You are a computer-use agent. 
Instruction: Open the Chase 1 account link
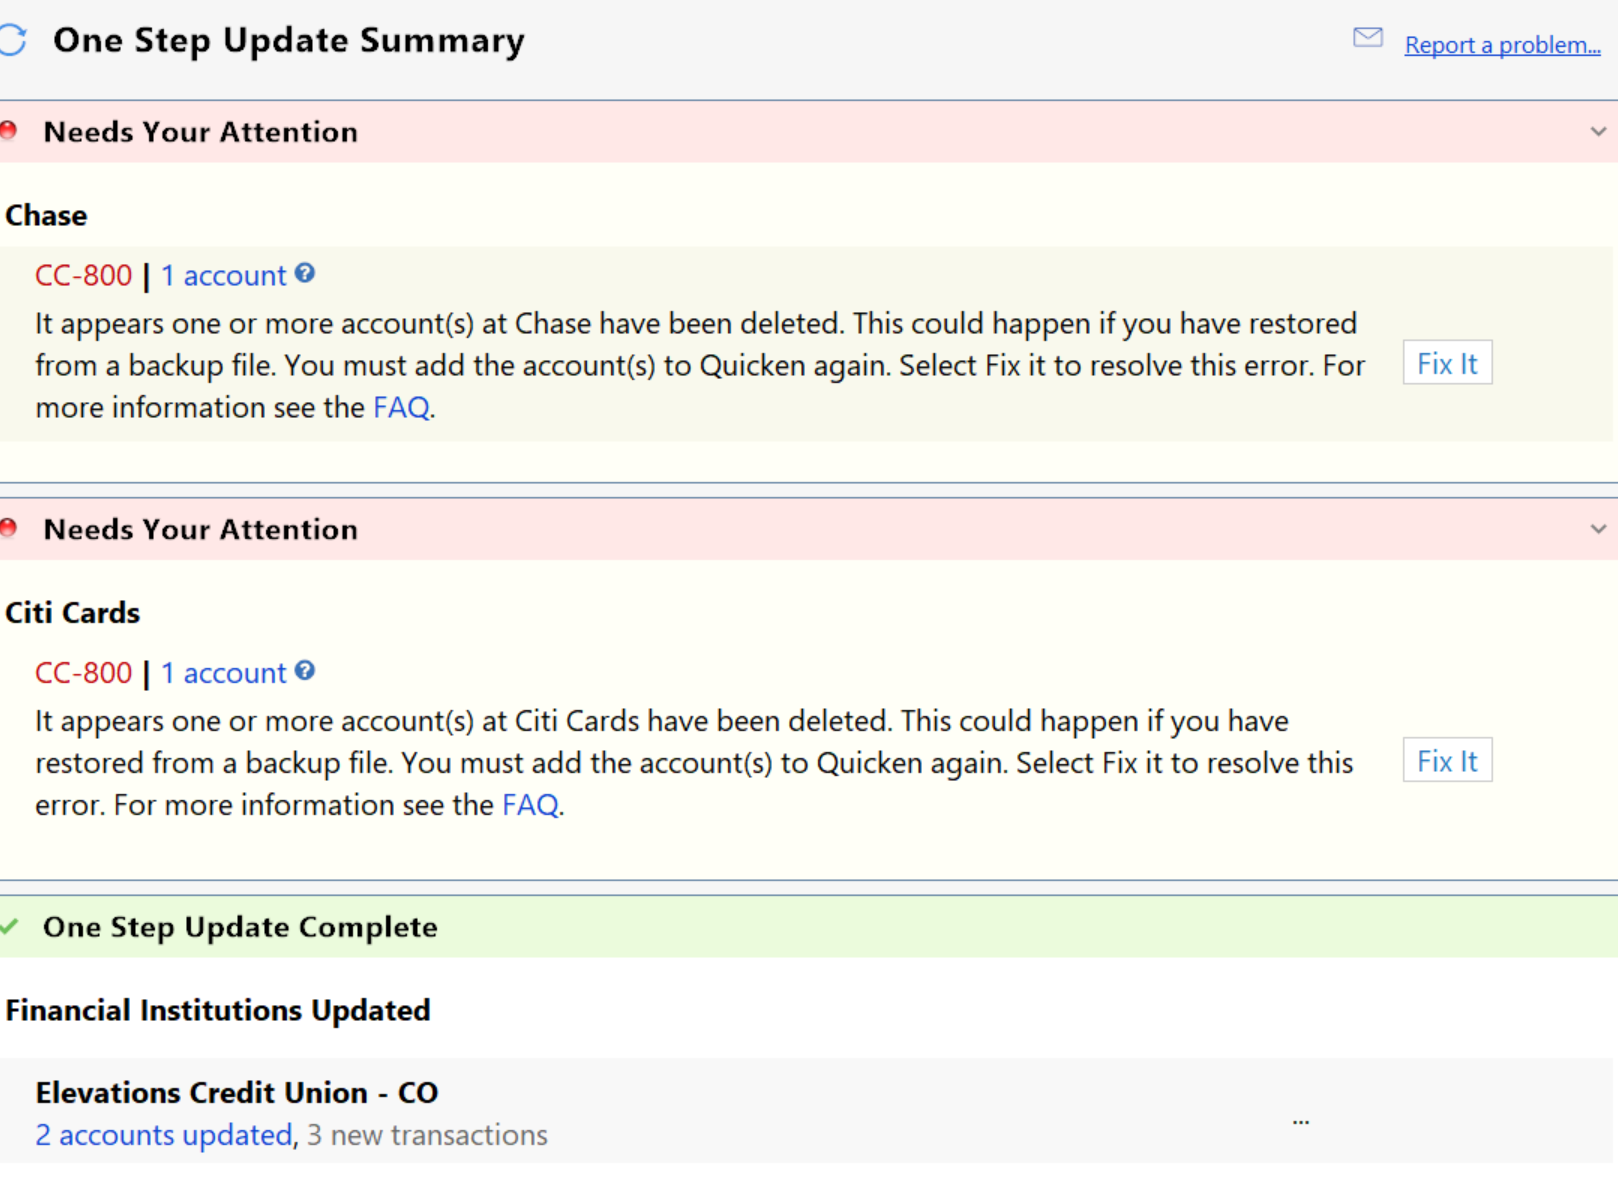[223, 275]
